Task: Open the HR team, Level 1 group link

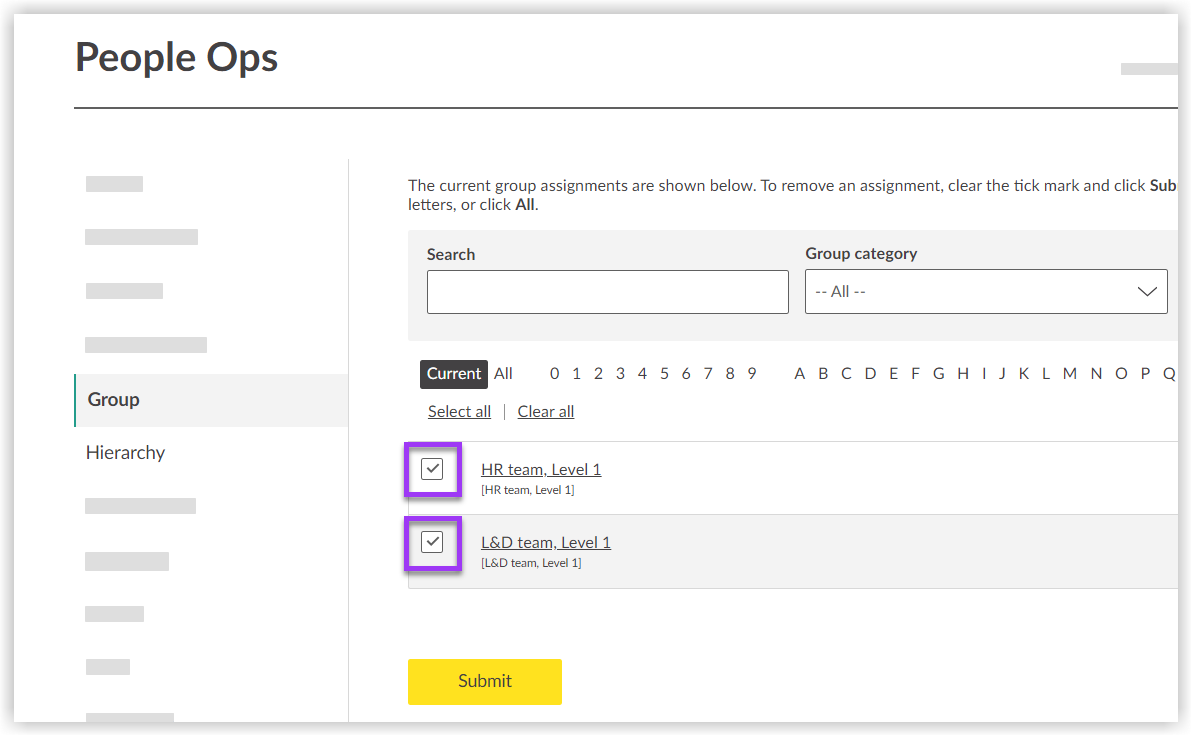Action: point(541,468)
